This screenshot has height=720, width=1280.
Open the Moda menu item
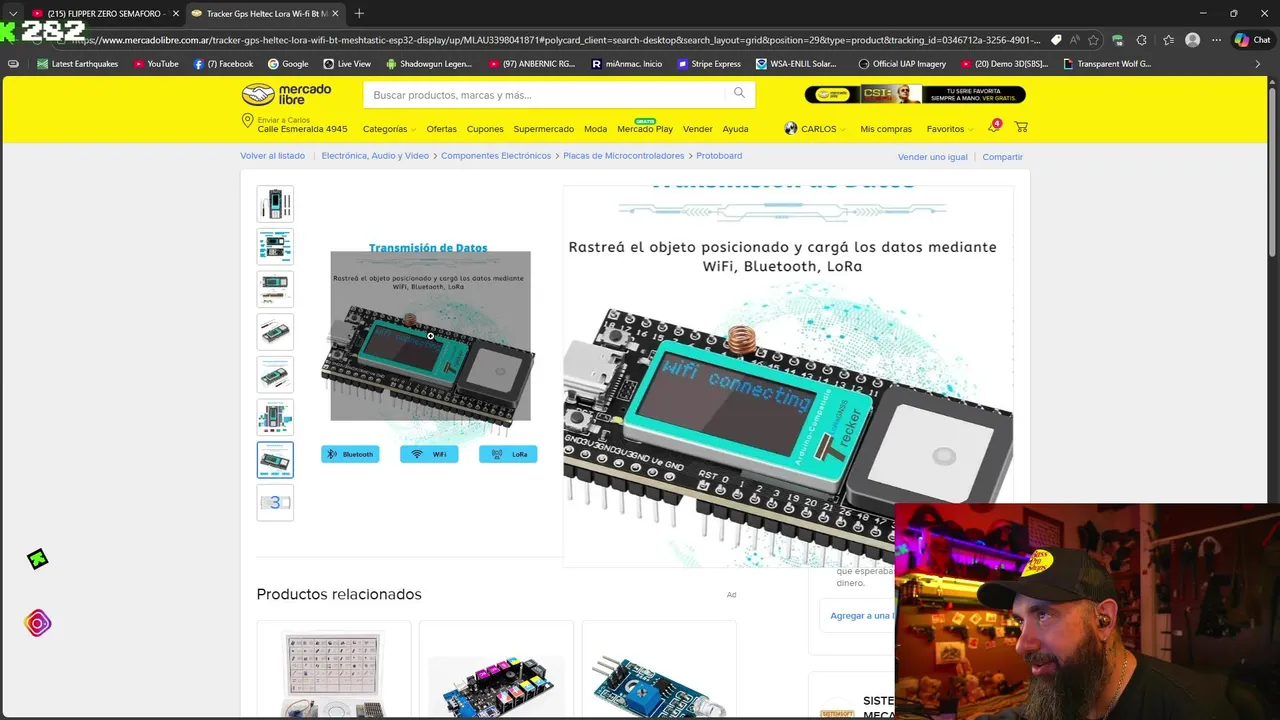pos(595,129)
